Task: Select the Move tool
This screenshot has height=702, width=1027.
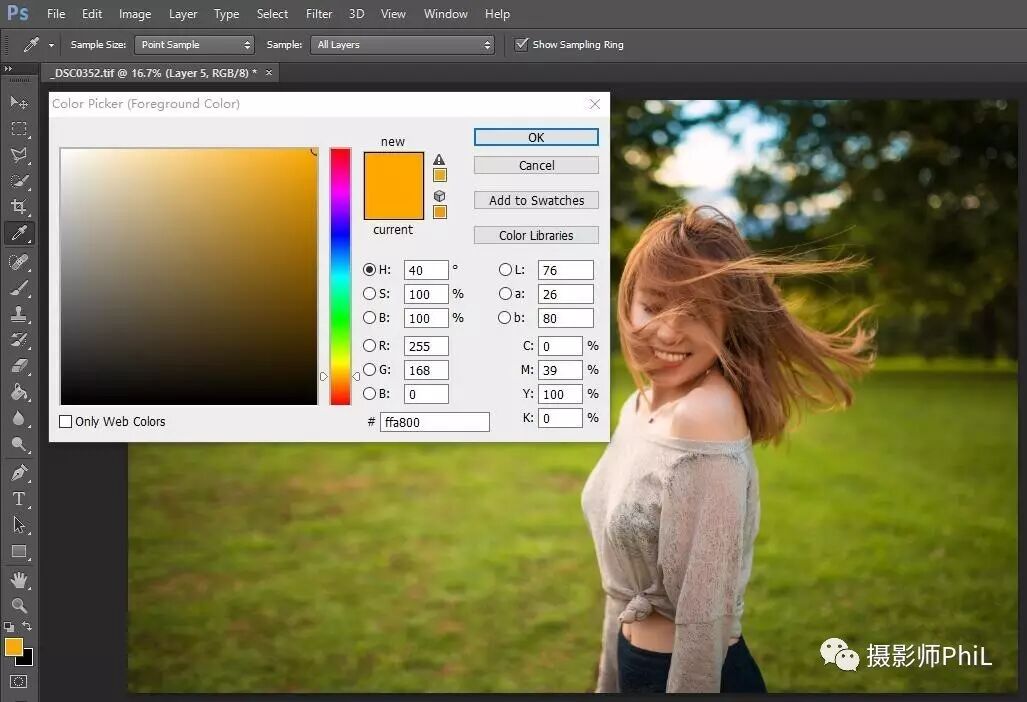Action: pos(19,103)
